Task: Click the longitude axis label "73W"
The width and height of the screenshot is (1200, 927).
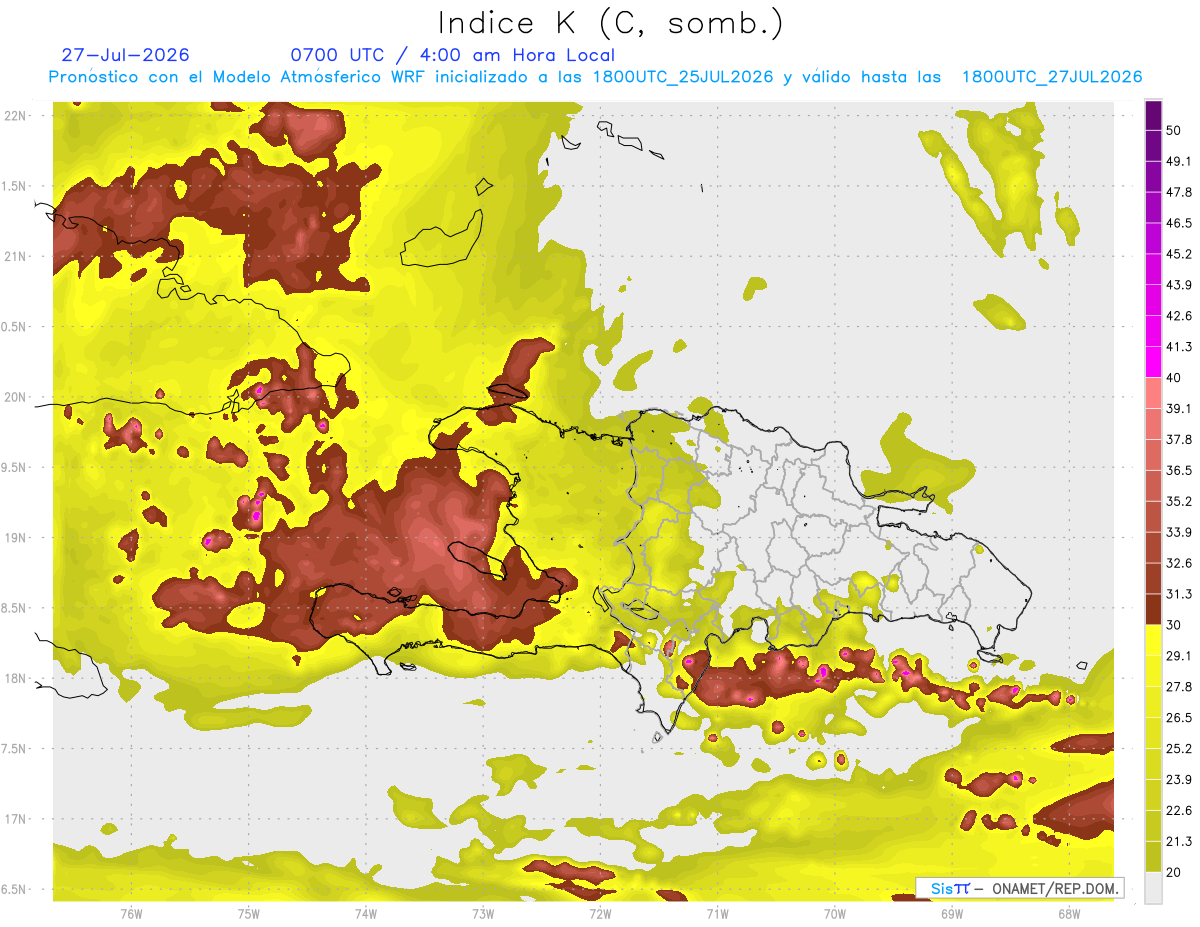Action: pyautogui.click(x=483, y=913)
